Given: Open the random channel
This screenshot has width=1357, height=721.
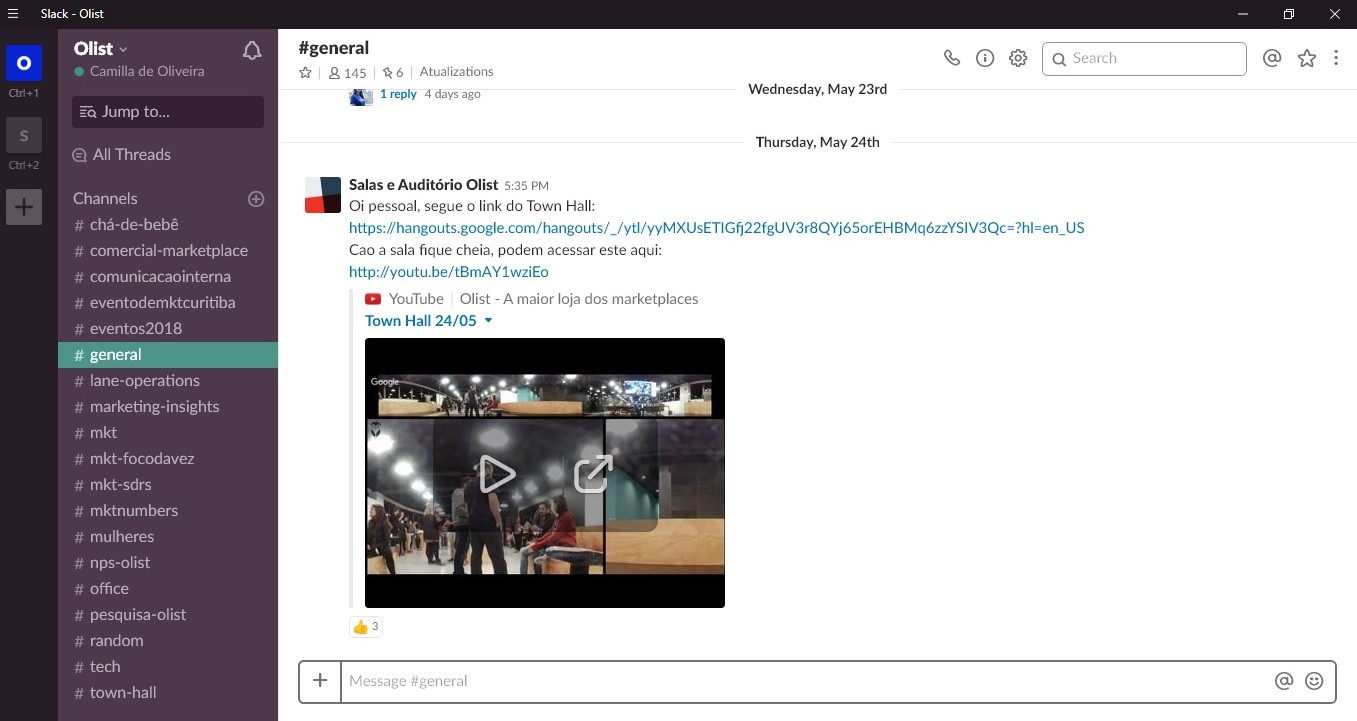Looking at the screenshot, I should [x=168, y=641].
